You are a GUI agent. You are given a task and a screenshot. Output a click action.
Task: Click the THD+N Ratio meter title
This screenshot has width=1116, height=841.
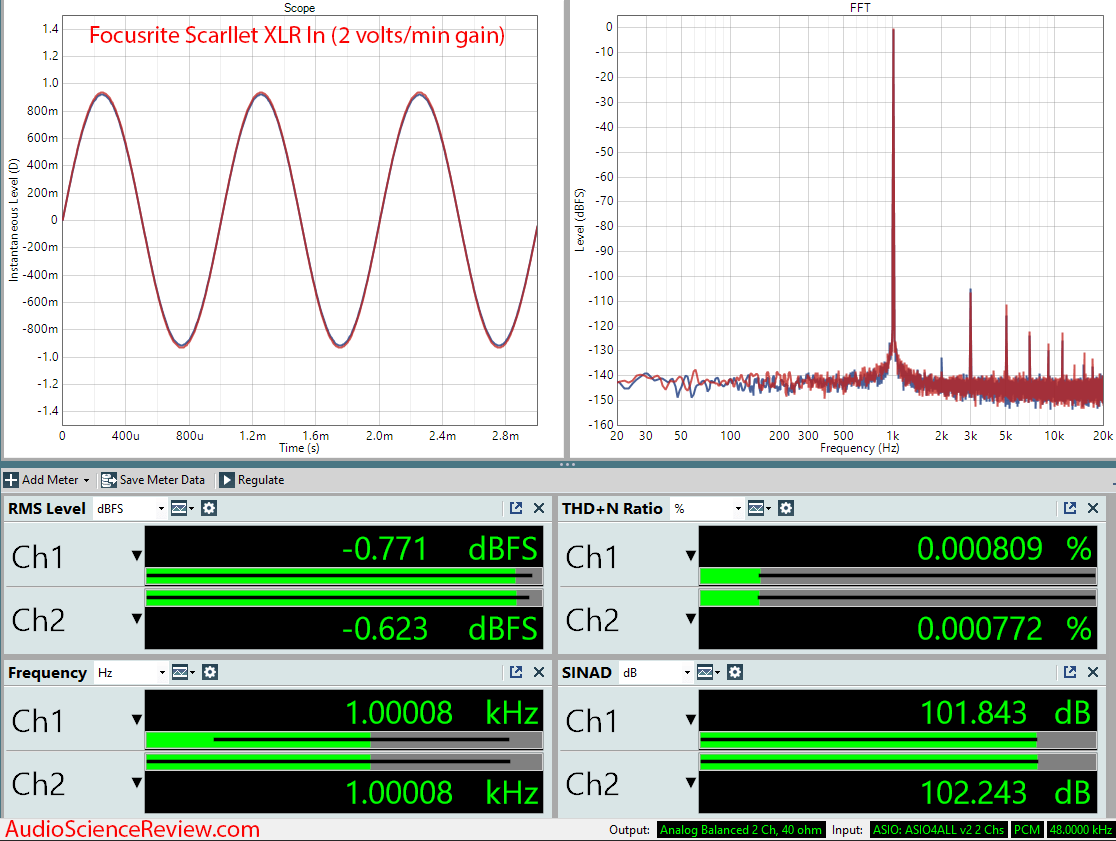612,509
